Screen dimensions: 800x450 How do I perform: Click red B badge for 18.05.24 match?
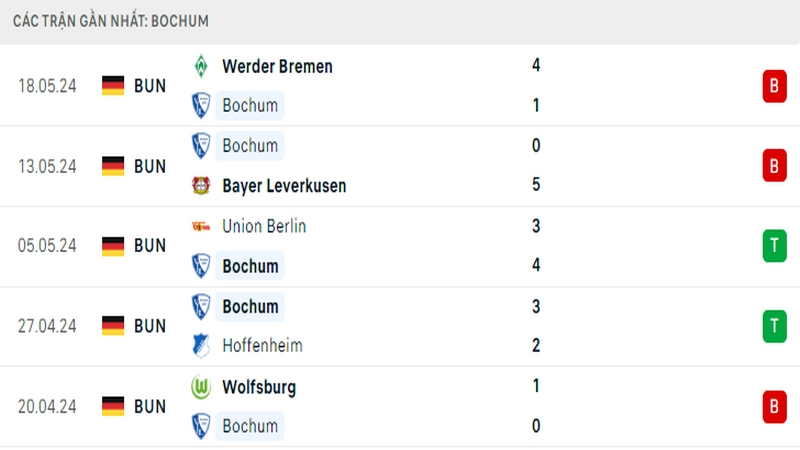click(x=774, y=86)
